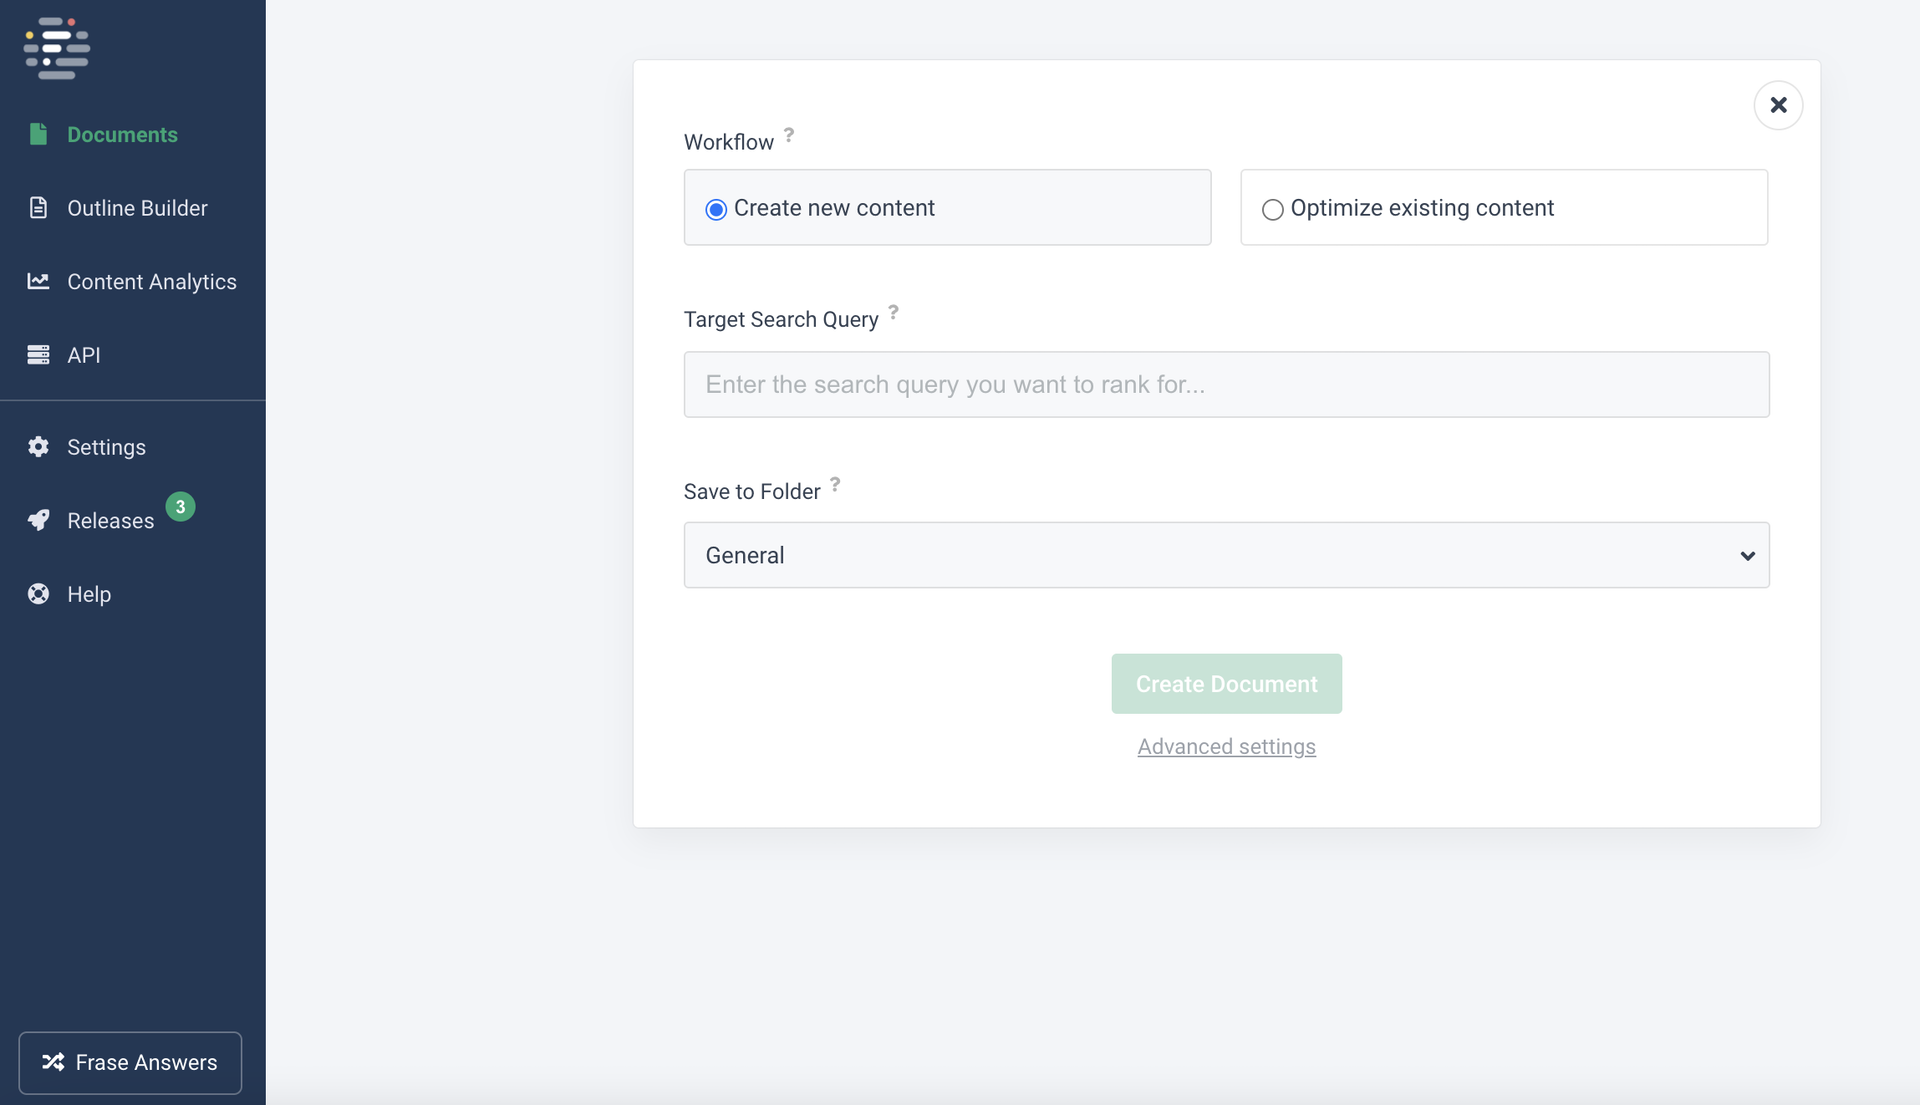Click the Outline Builder page icon
Viewport: 1920px width, 1105px height.
[38, 207]
